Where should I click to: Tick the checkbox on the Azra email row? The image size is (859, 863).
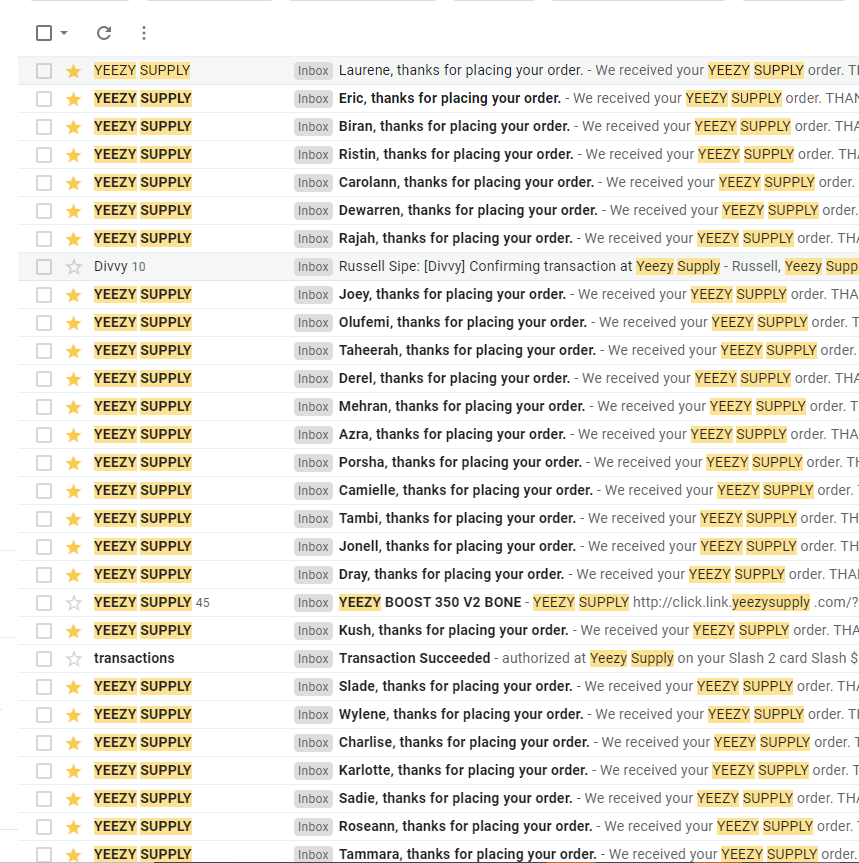(x=44, y=435)
